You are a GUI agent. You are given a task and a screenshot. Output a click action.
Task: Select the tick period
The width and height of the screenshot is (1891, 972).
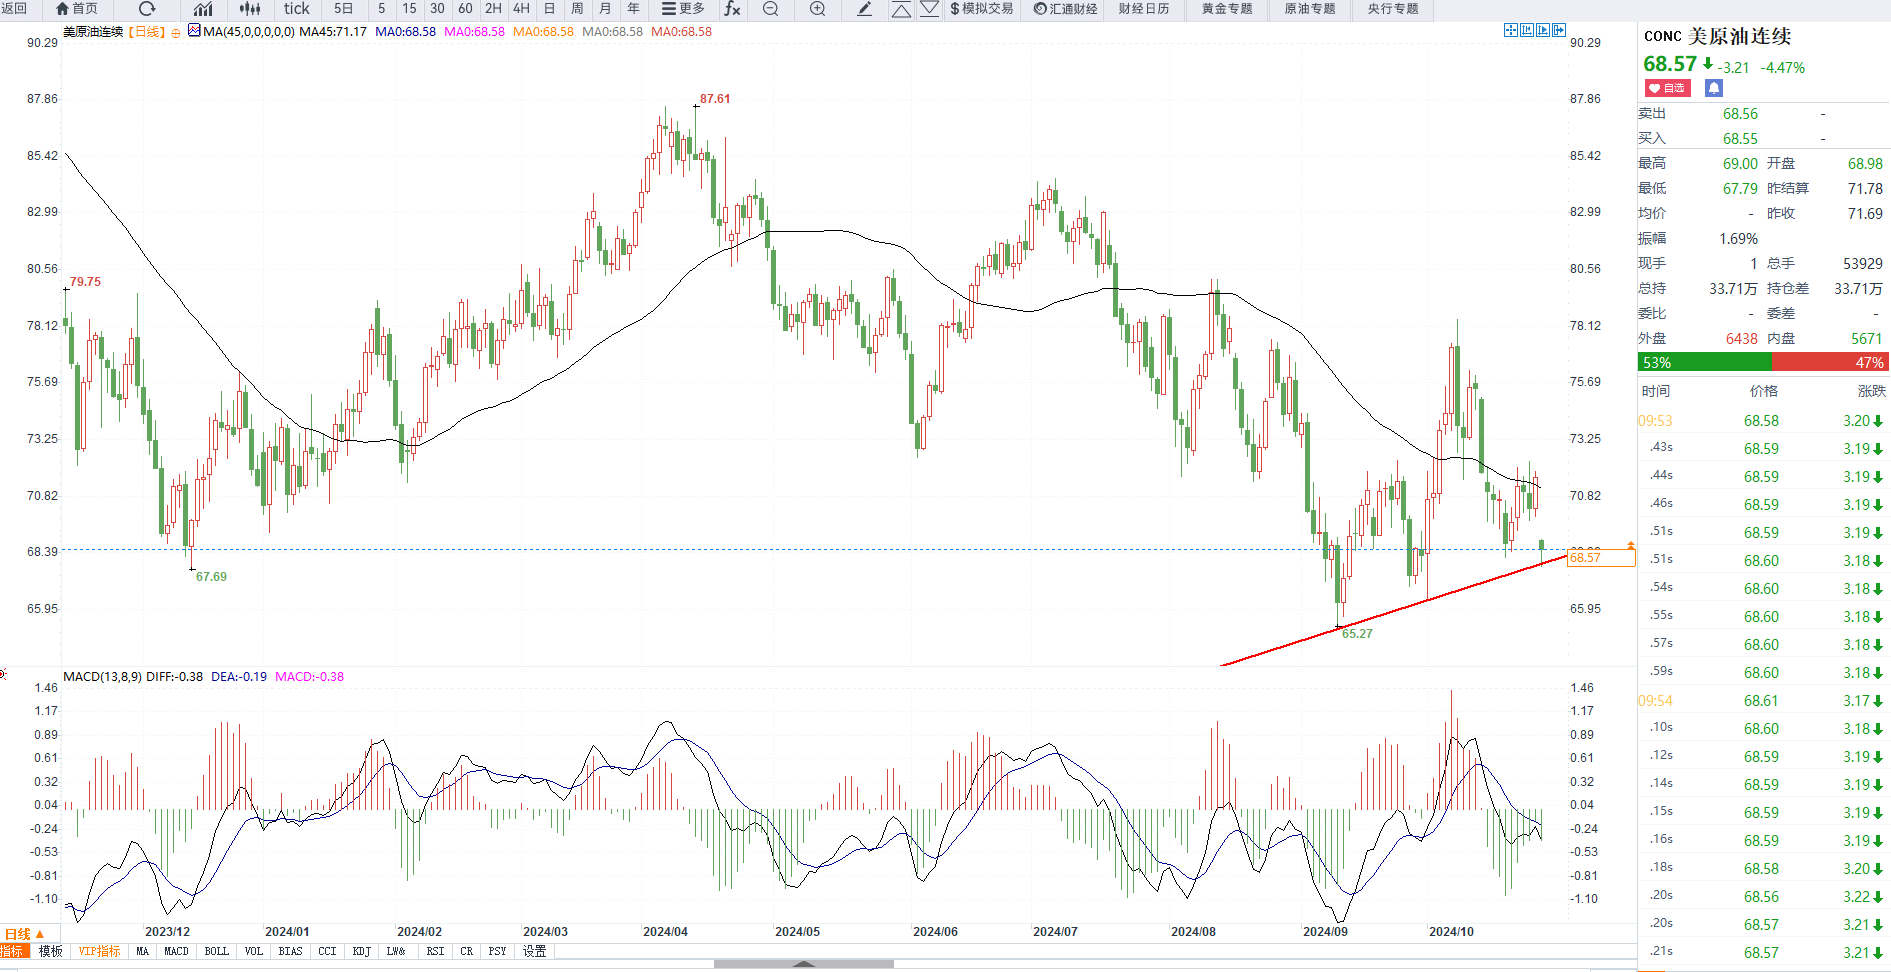coord(296,9)
